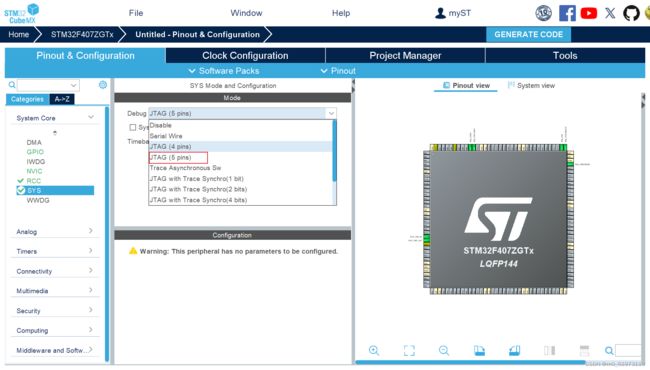Open the Software Packs dropdown
This screenshot has height=370, width=650.
(x=224, y=71)
